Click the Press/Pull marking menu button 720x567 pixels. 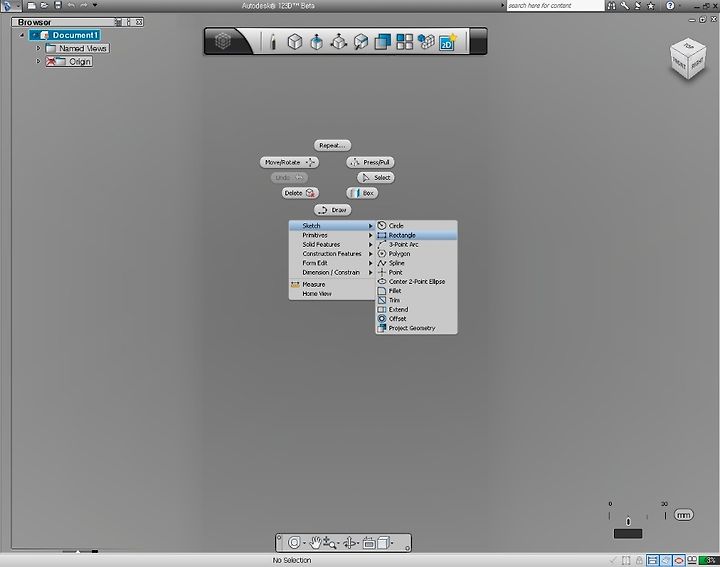tap(370, 162)
